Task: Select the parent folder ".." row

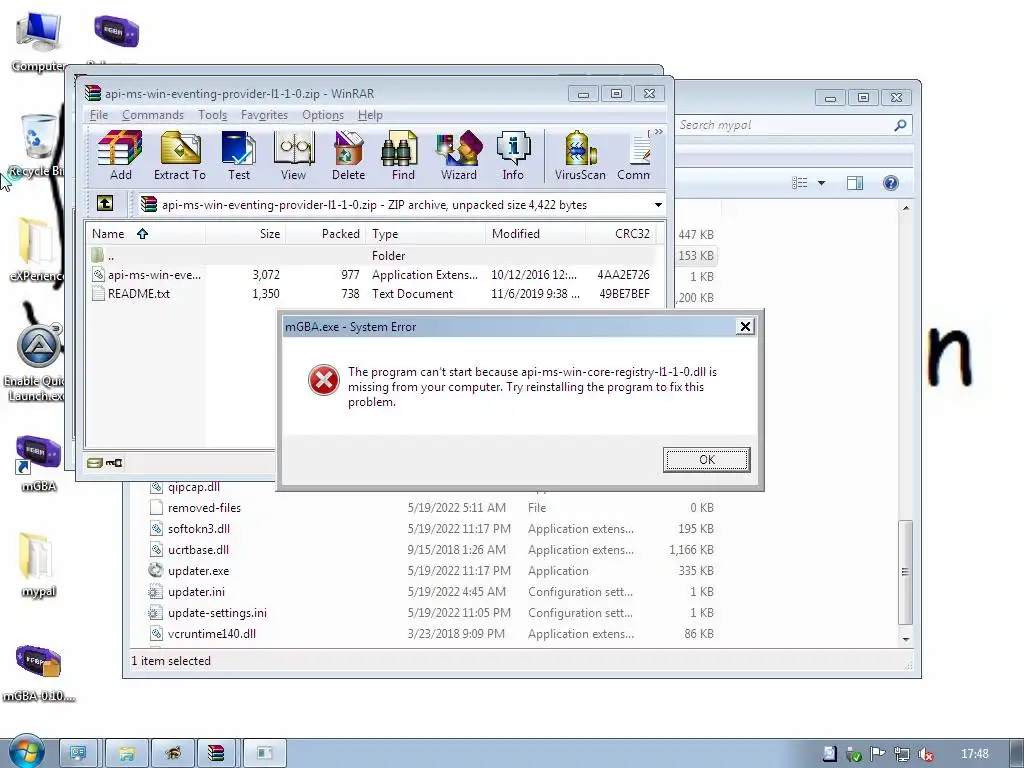Action: tap(371, 255)
